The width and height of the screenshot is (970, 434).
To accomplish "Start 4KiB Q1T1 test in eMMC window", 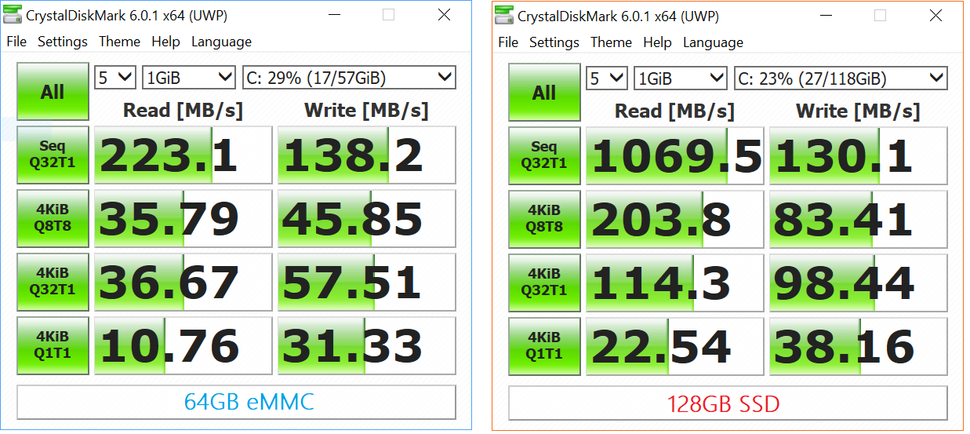I will point(53,345).
